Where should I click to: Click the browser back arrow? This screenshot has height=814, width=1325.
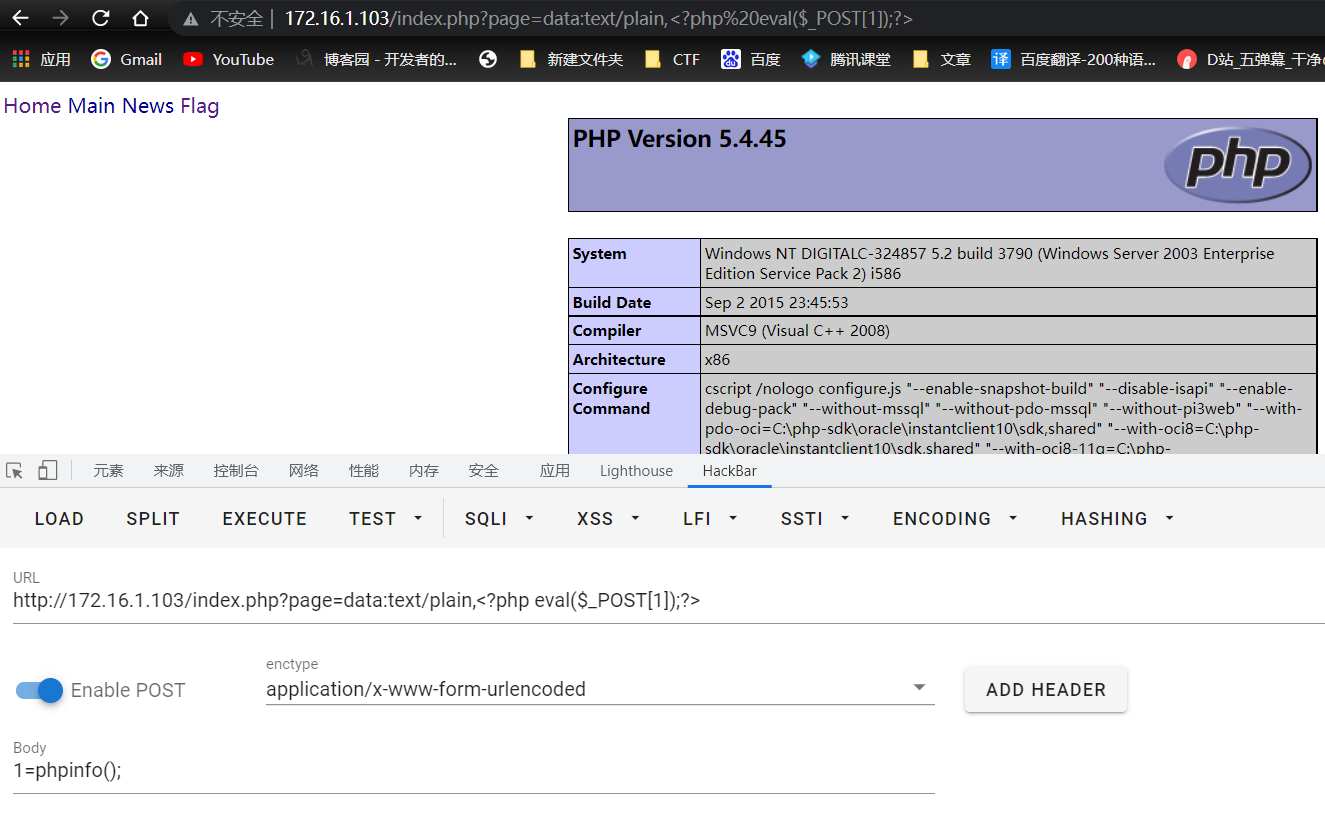coord(20,18)
